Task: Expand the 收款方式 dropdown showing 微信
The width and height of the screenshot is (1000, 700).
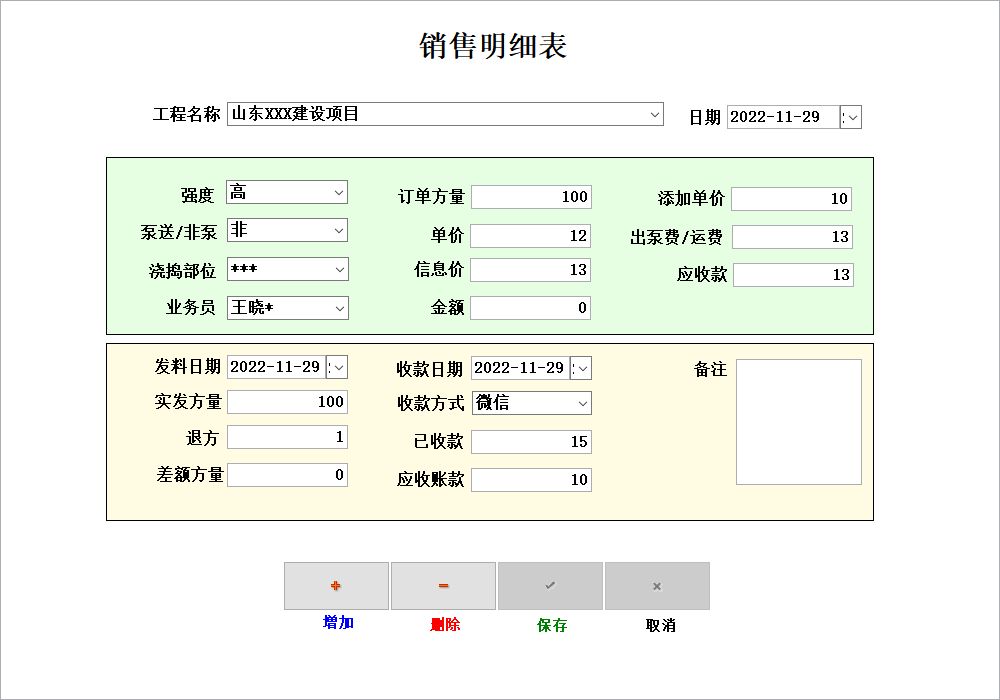Action: [582, 403]
